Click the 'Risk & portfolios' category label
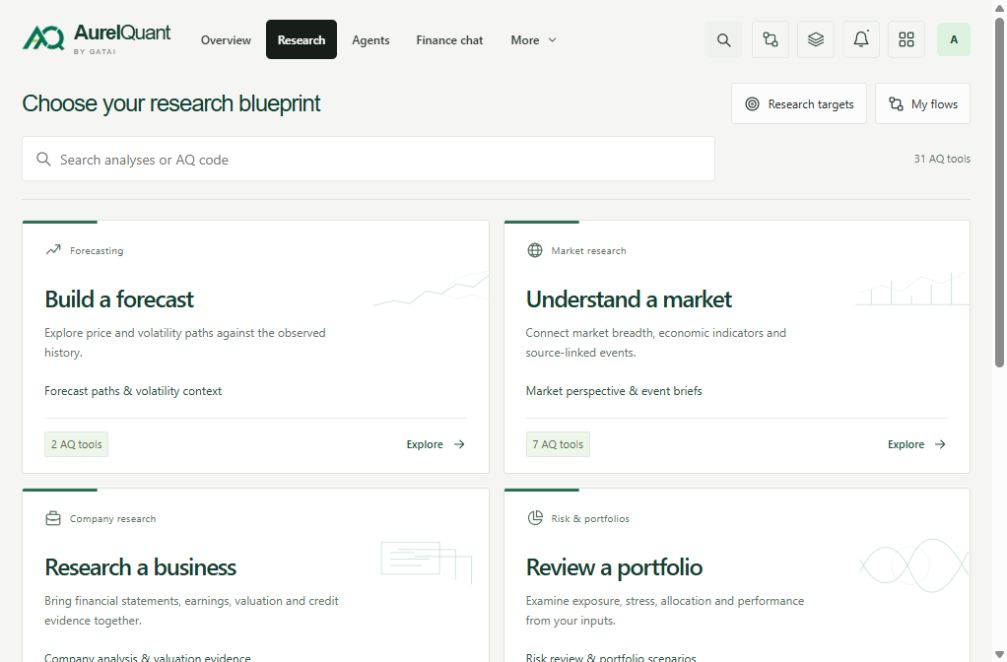The image size is (1007, 662). 590,519
